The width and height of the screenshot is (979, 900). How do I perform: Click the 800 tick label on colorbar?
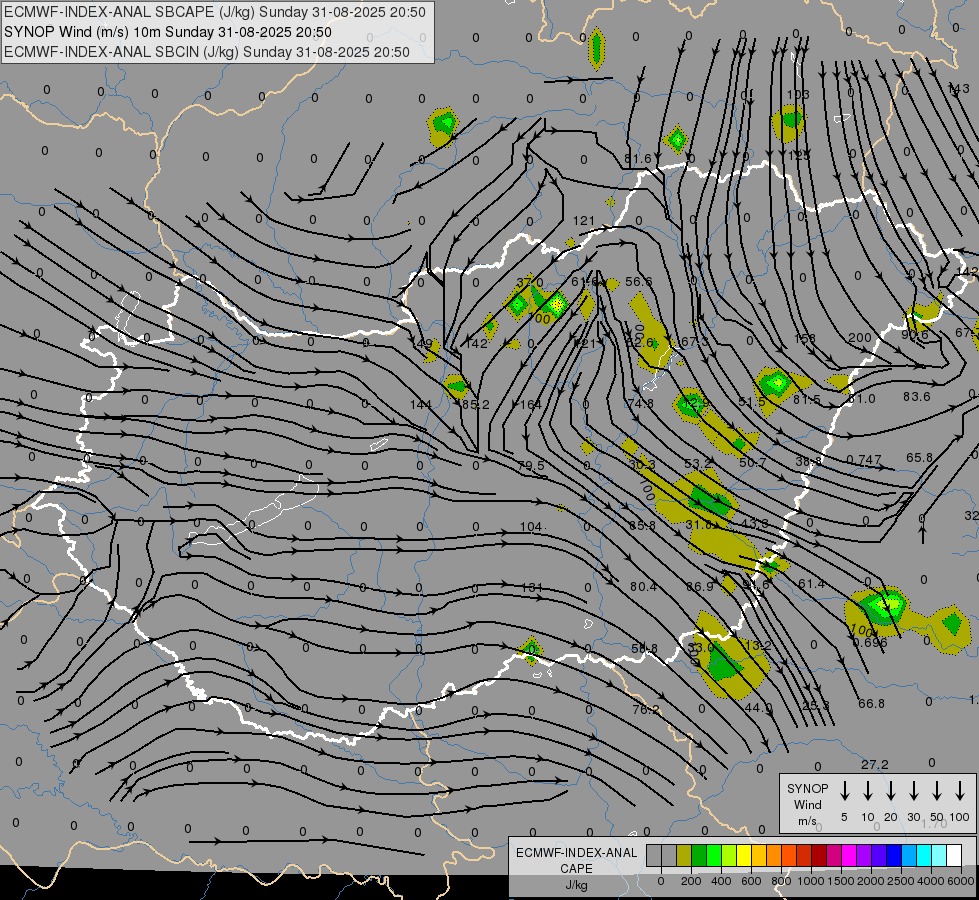[781, 881]
